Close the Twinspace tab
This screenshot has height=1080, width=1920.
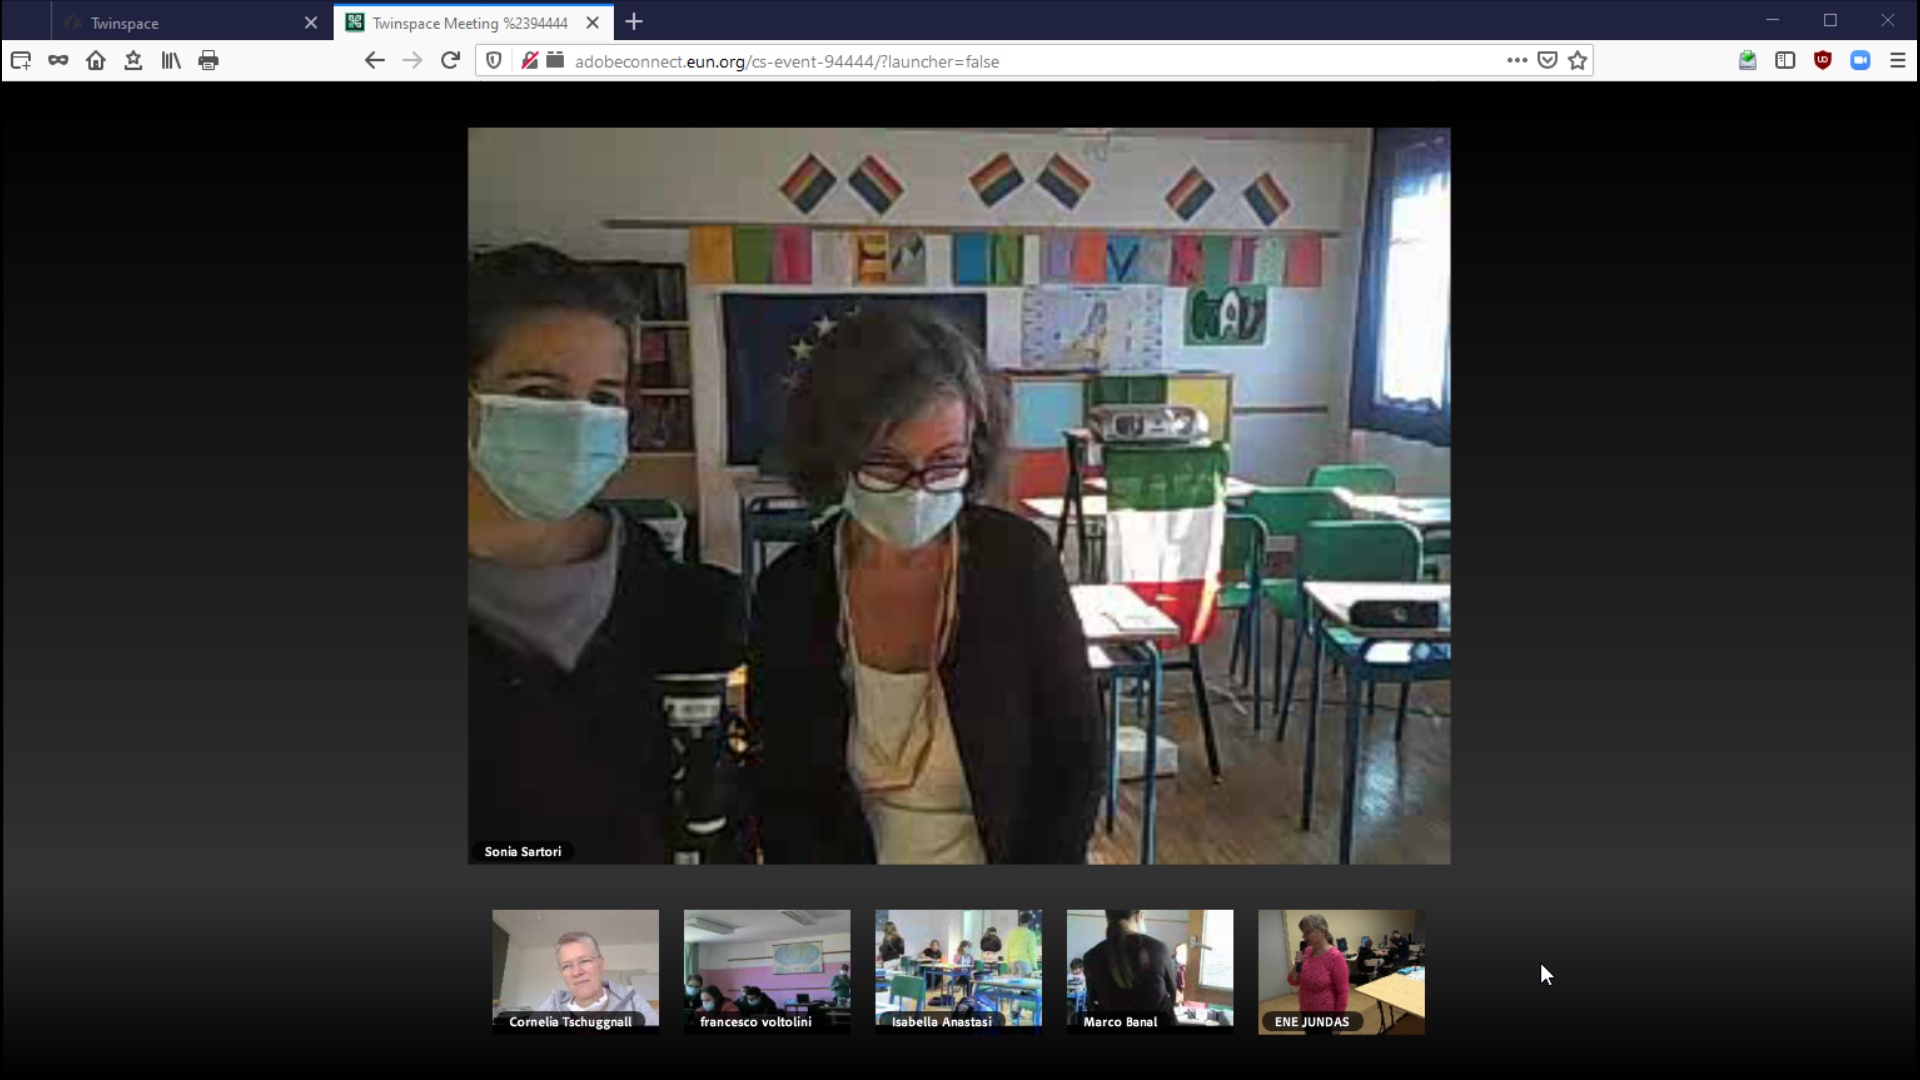click(311, 22)
